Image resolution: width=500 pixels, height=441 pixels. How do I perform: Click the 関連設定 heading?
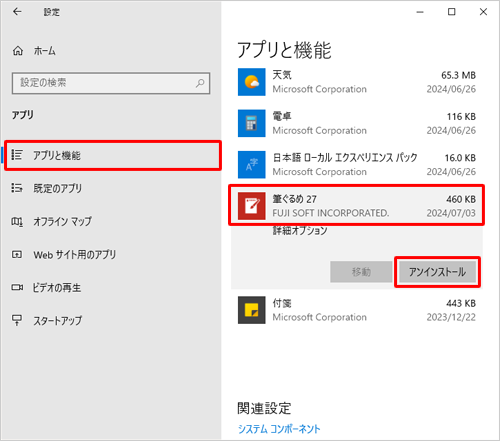(x=264, y=408)
